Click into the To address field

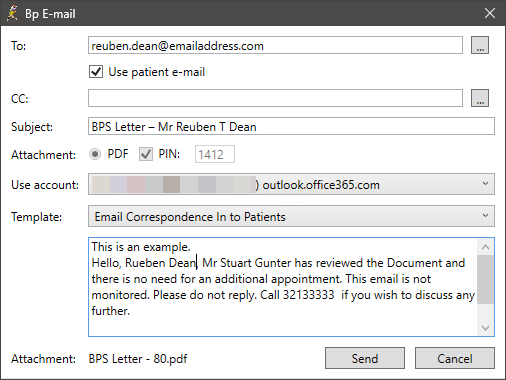coord(275,45)
